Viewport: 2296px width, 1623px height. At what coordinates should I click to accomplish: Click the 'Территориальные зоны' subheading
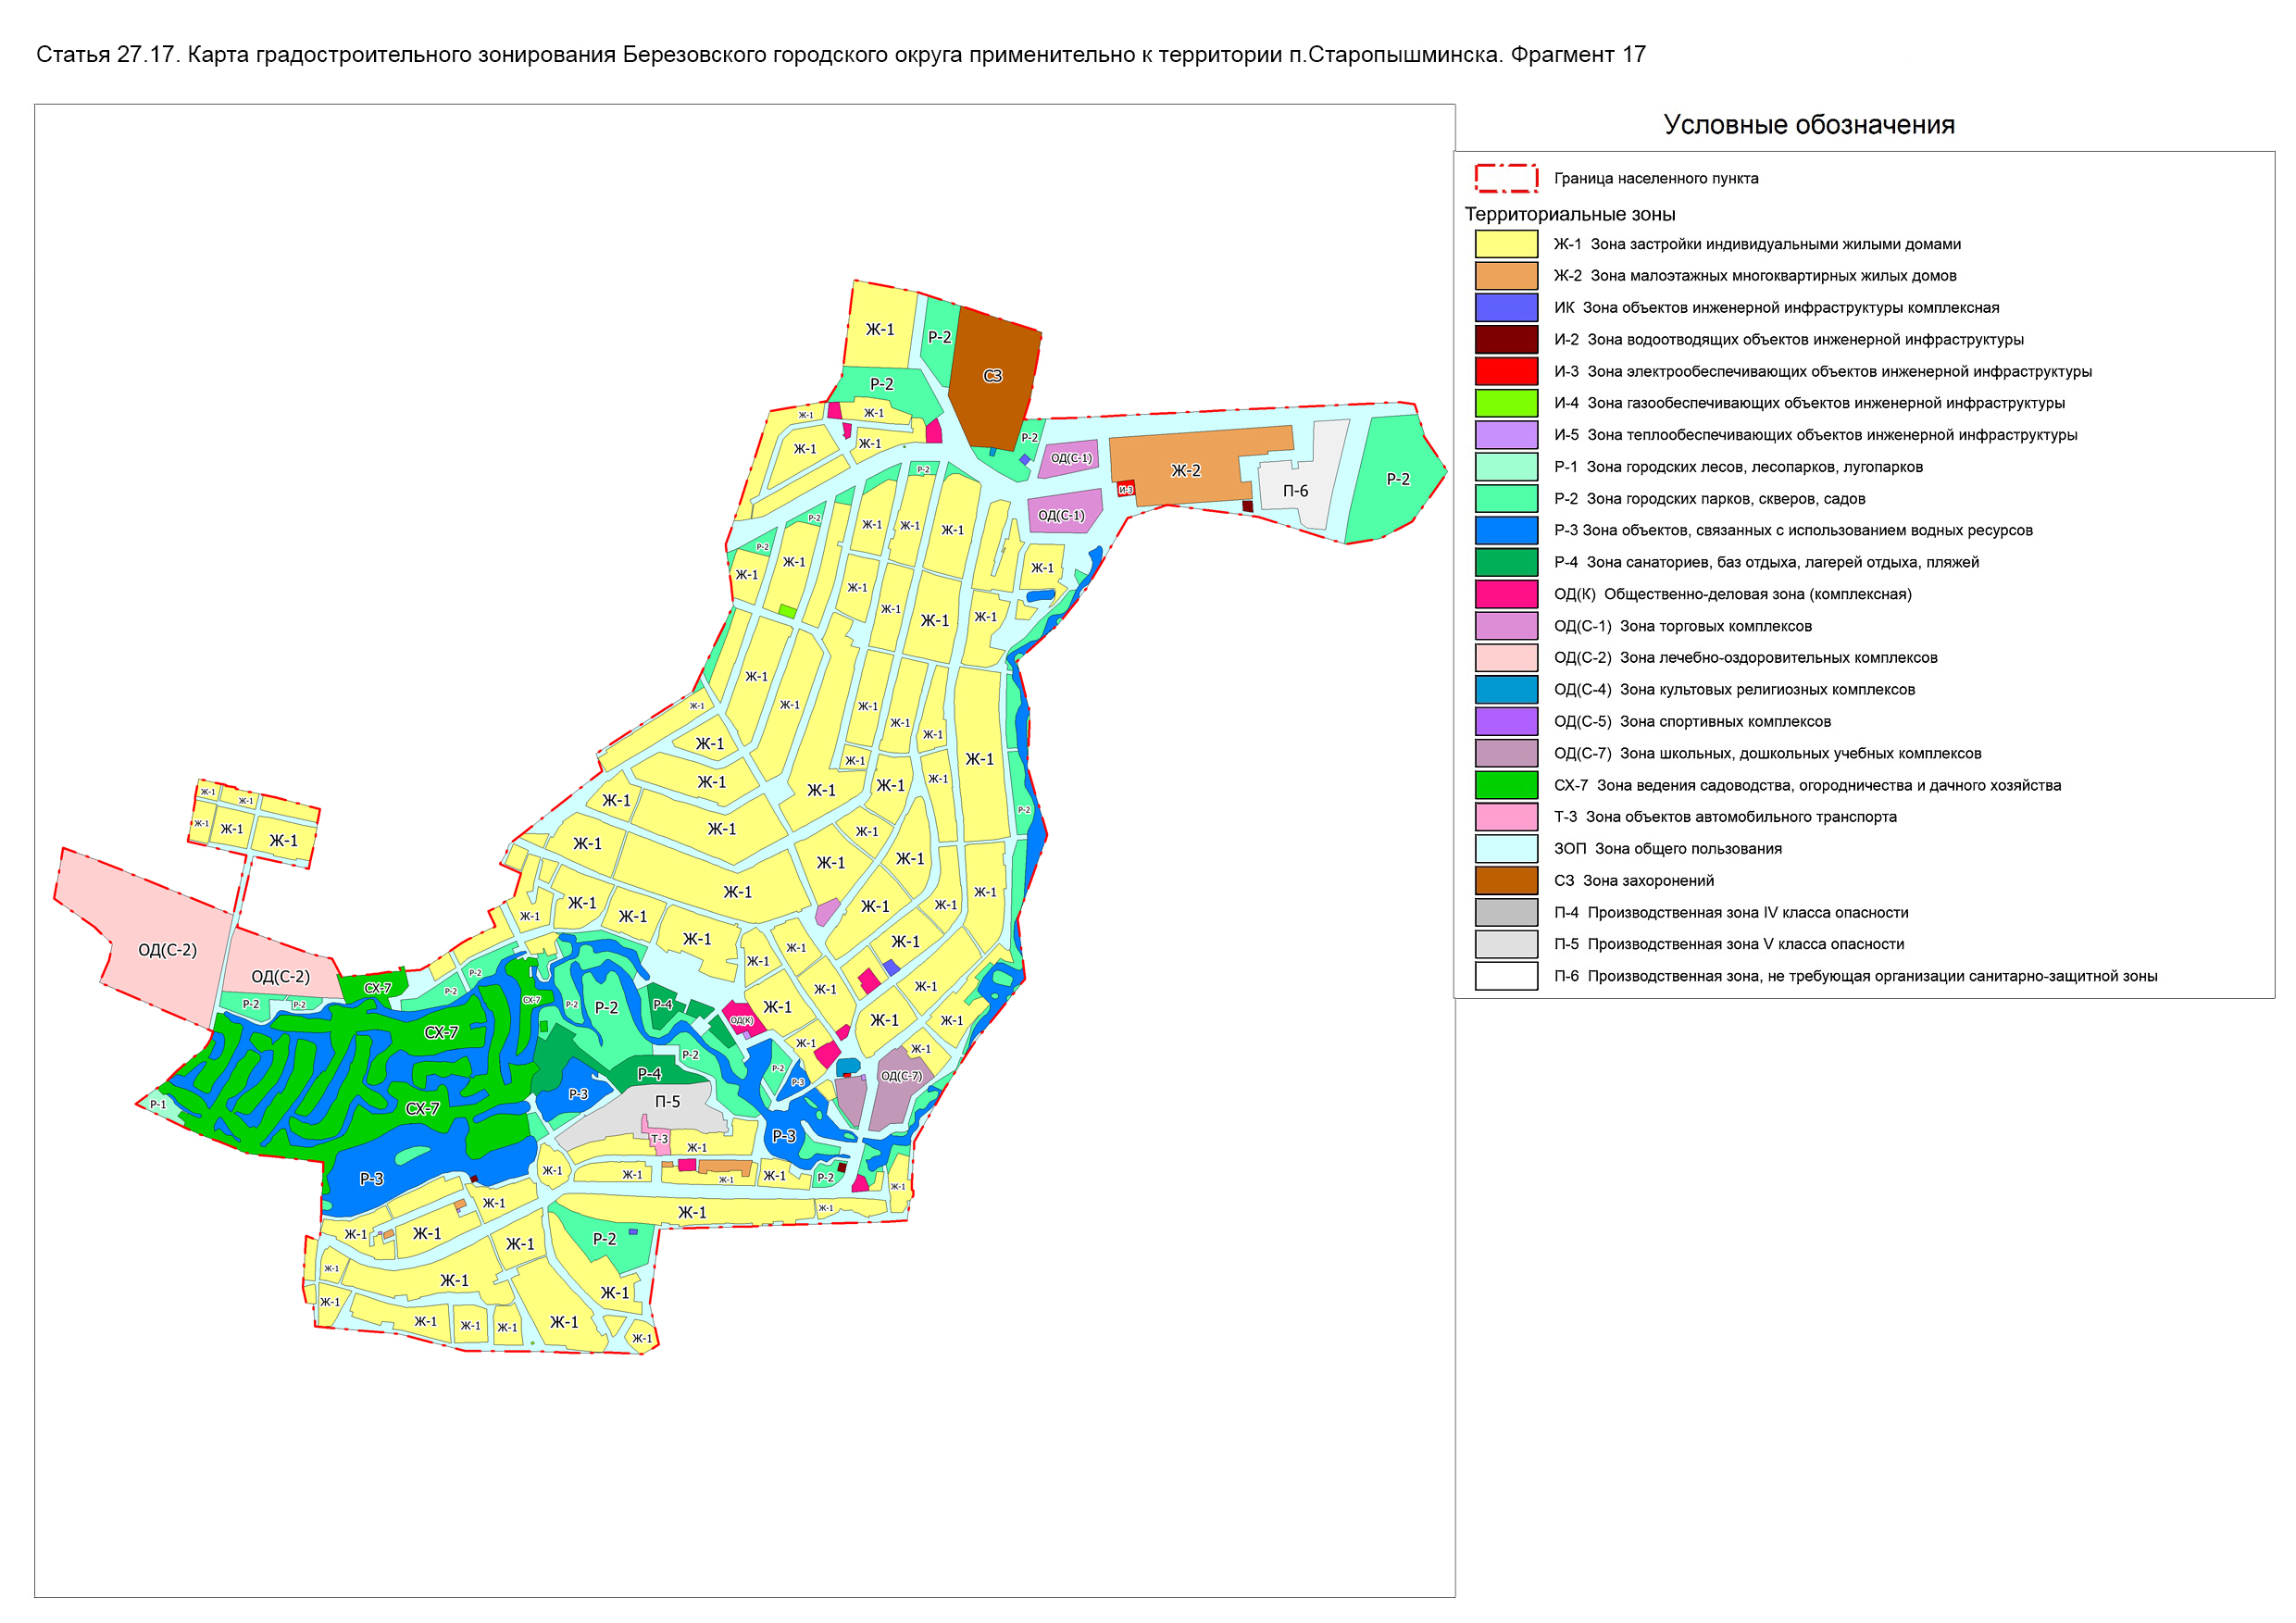[x=1569, y=214]
